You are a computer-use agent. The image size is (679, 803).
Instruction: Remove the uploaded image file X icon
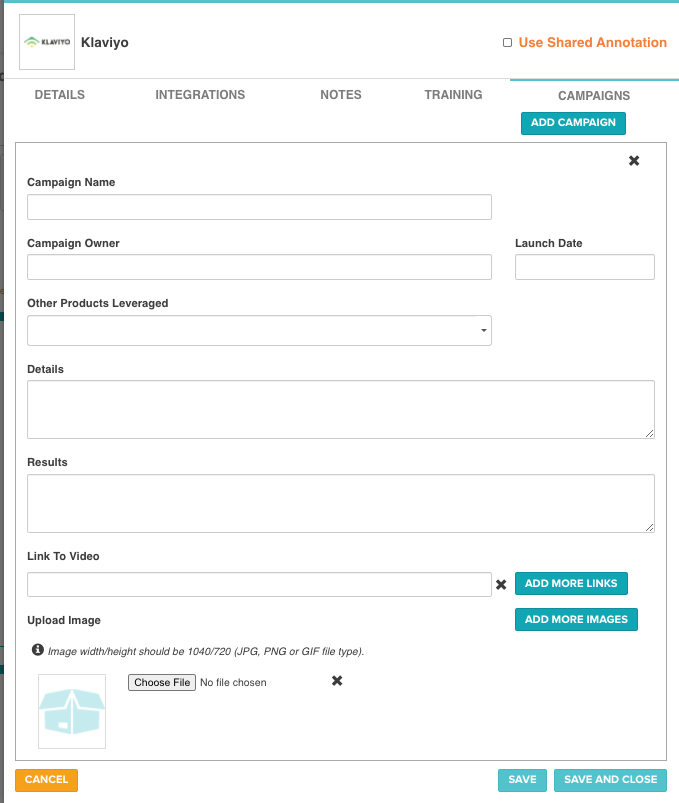point(337,681)
